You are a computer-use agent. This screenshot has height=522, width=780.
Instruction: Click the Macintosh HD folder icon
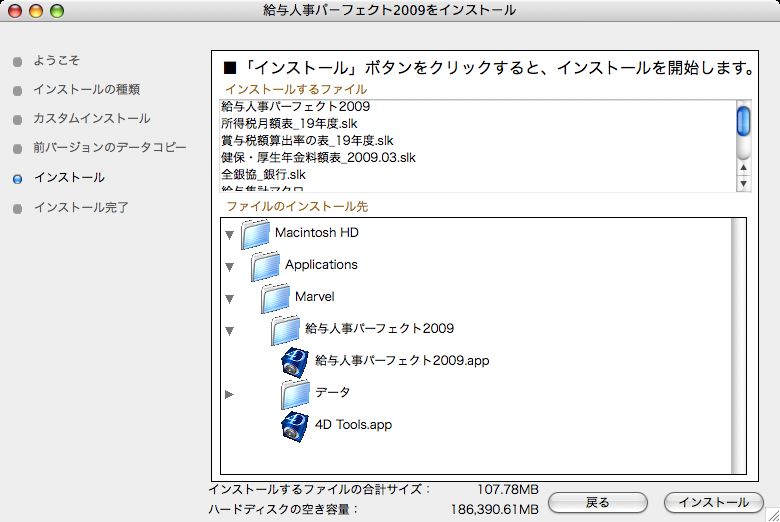[256, 234]
